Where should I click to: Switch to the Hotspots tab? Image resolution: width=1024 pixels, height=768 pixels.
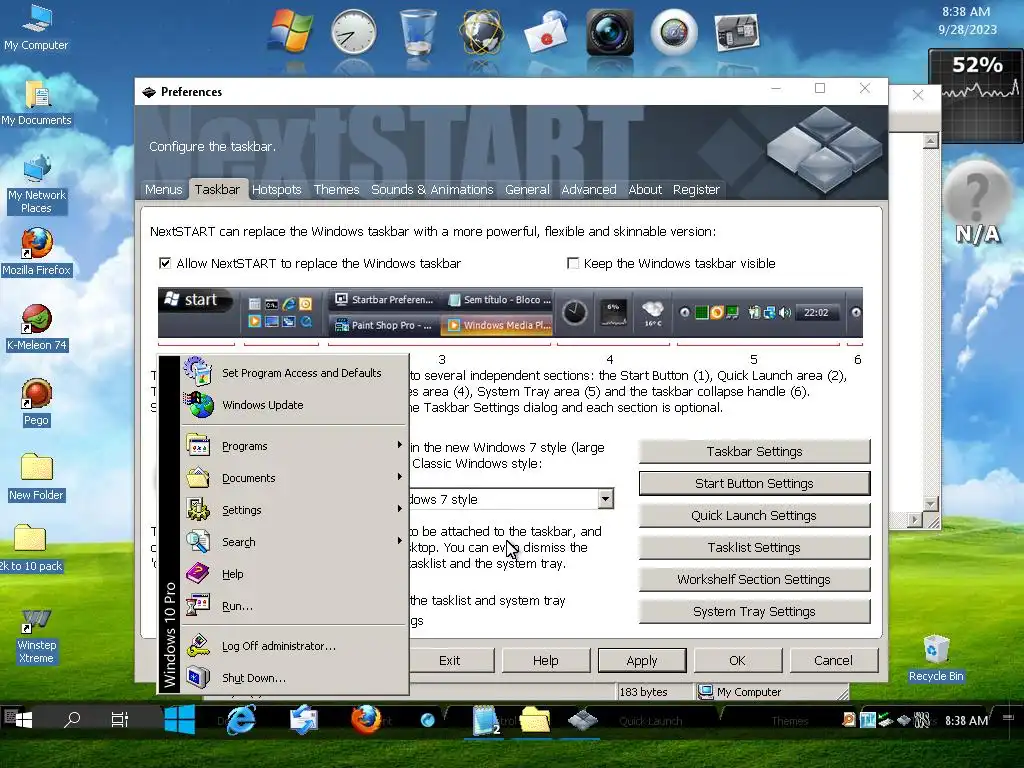[276, 189]
